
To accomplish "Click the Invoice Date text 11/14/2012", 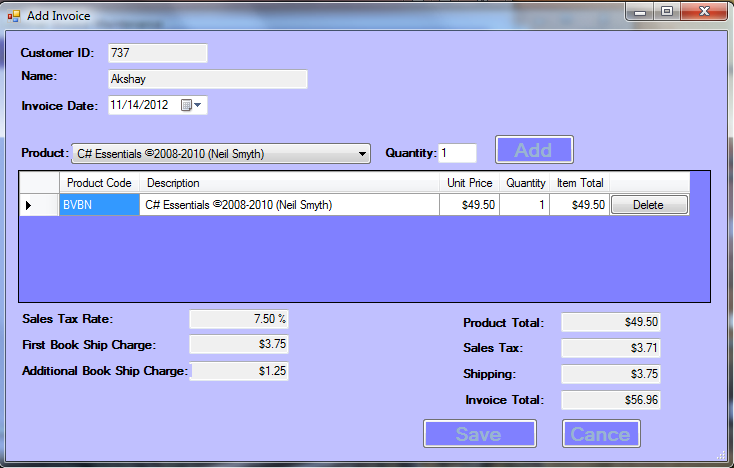I will point(140,105).
